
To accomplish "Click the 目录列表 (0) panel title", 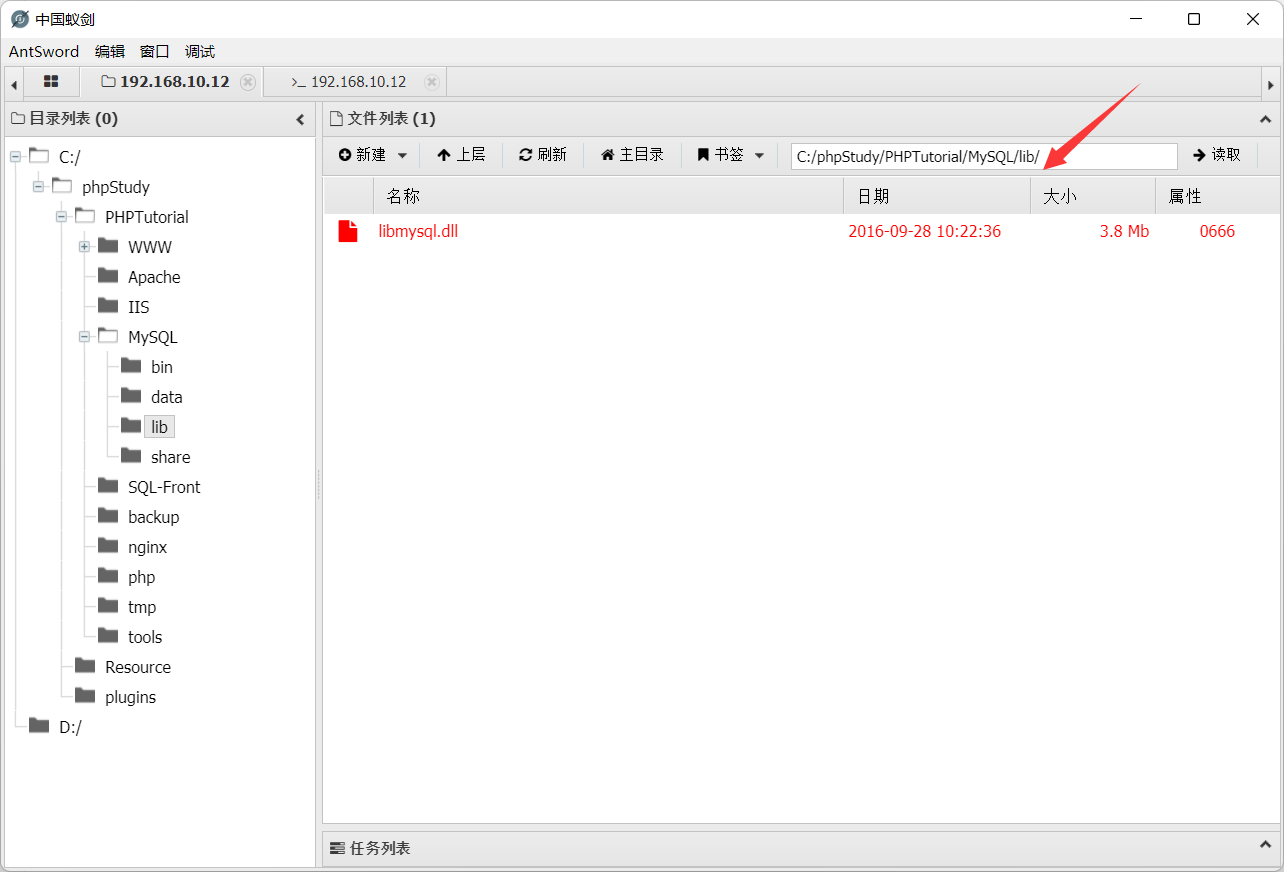I will point(73,119).
